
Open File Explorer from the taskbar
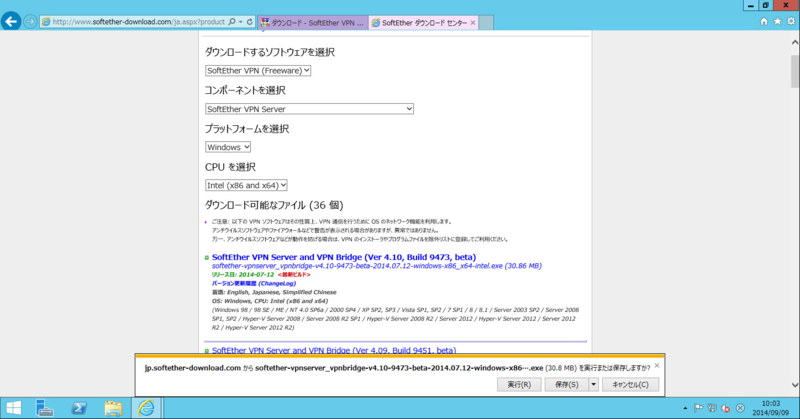pos(113,408)
